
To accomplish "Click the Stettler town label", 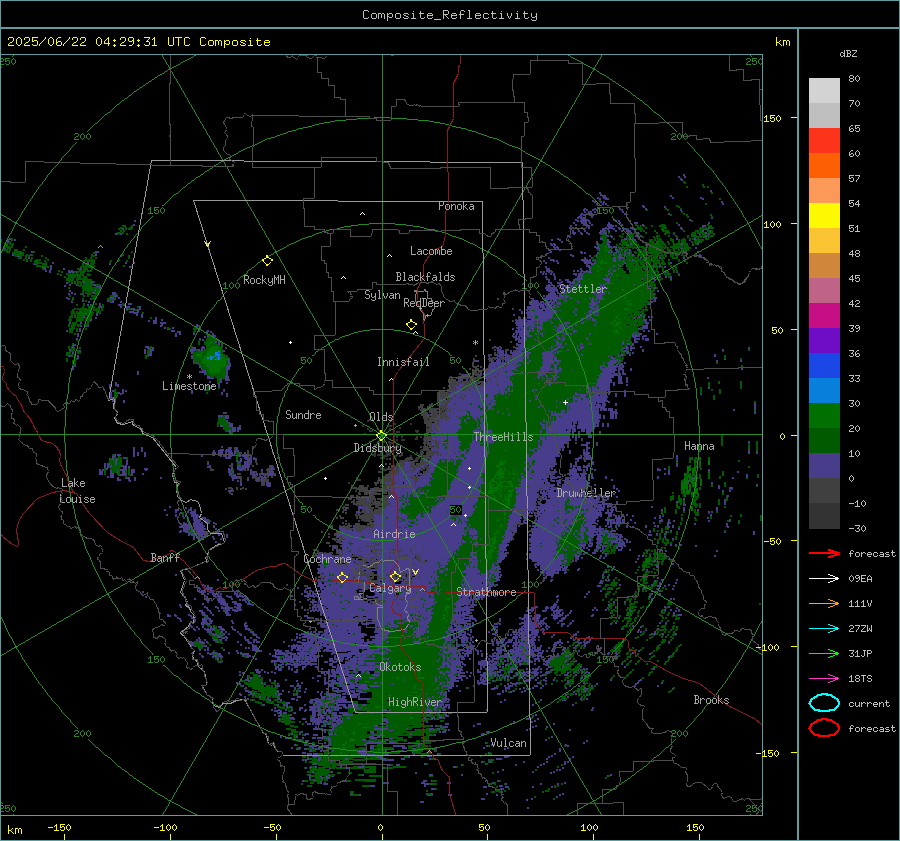I will (583, 289).
